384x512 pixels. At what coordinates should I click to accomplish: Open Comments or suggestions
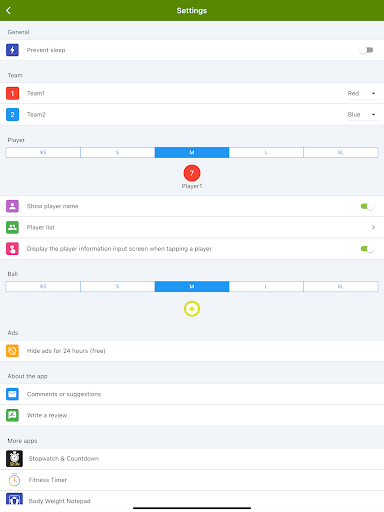pos(192,394)
